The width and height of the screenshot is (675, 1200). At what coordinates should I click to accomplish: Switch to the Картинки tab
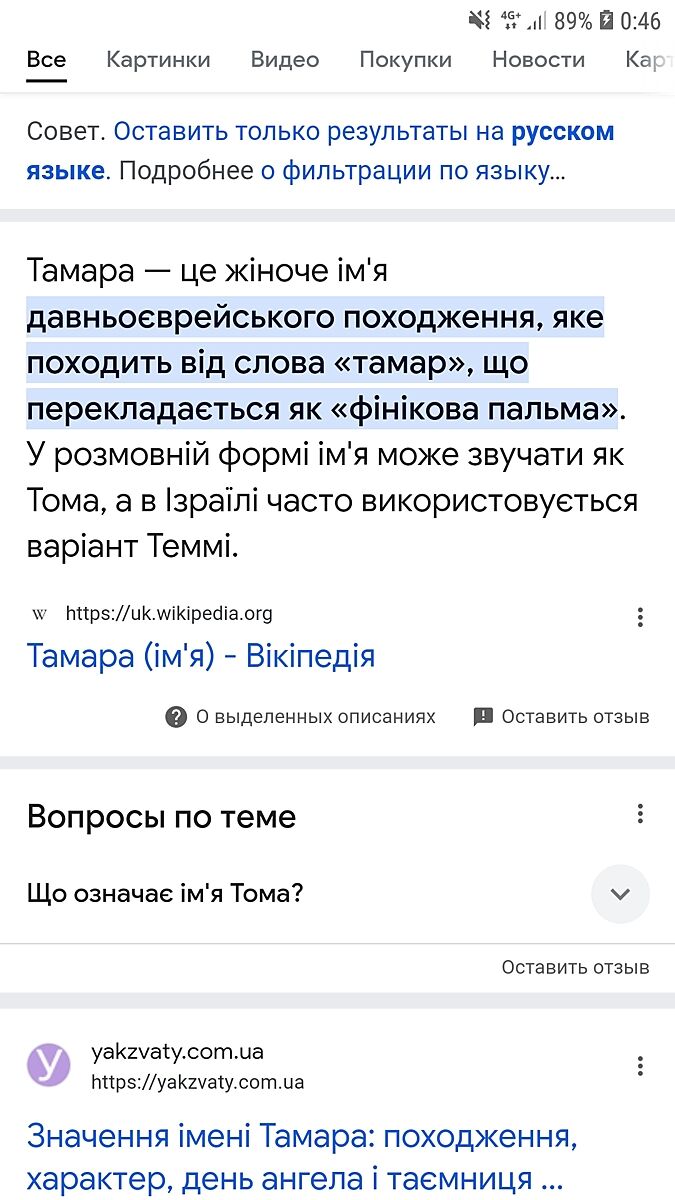point(158,60)
